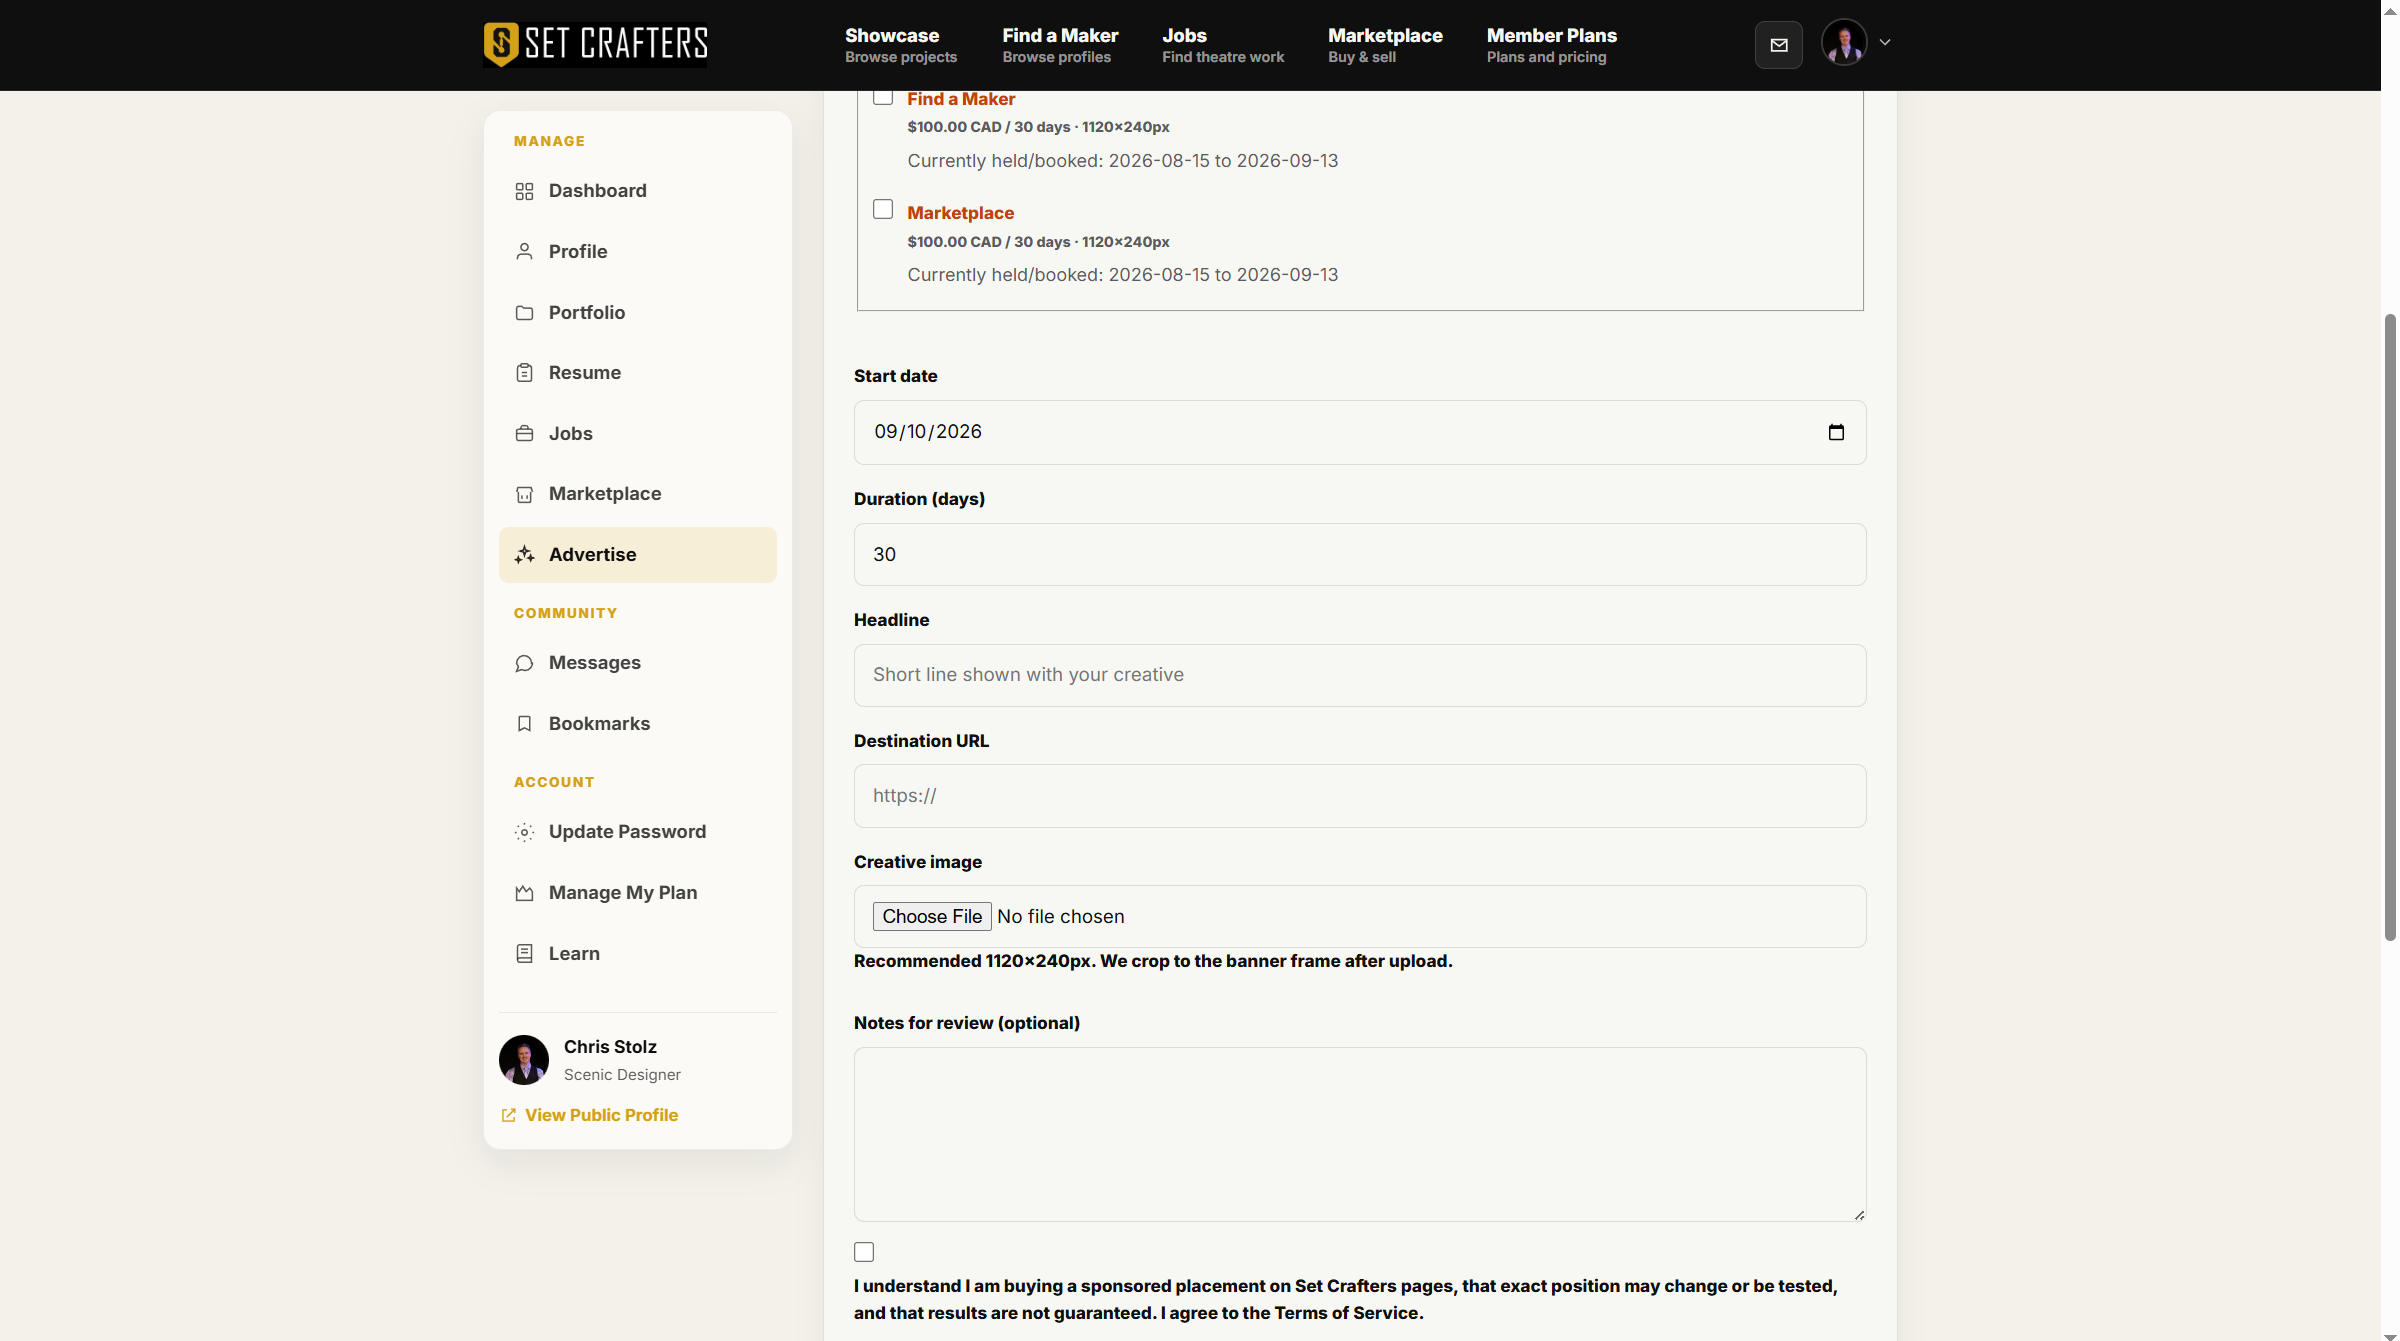
Task: Click View Public Profile link
Action: (601, 1115)
